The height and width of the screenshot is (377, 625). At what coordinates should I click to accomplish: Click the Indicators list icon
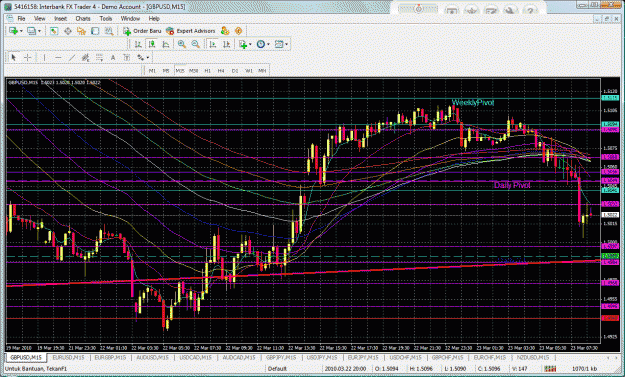[243, 44]
